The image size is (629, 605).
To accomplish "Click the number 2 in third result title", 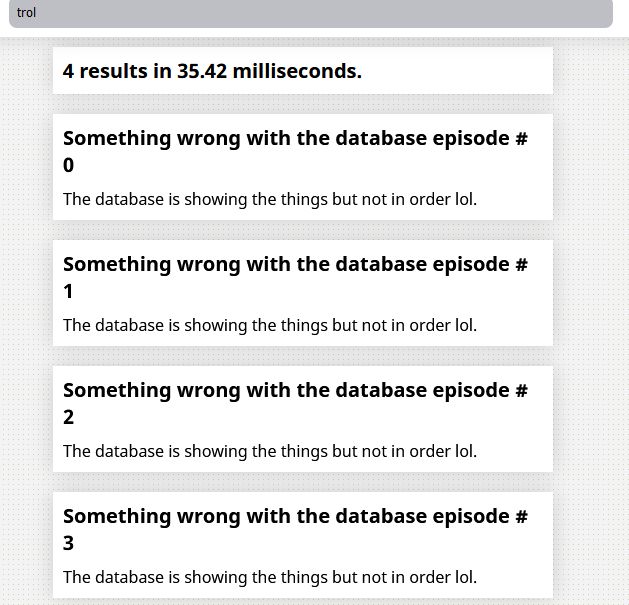I will click(x=69, y=417).
